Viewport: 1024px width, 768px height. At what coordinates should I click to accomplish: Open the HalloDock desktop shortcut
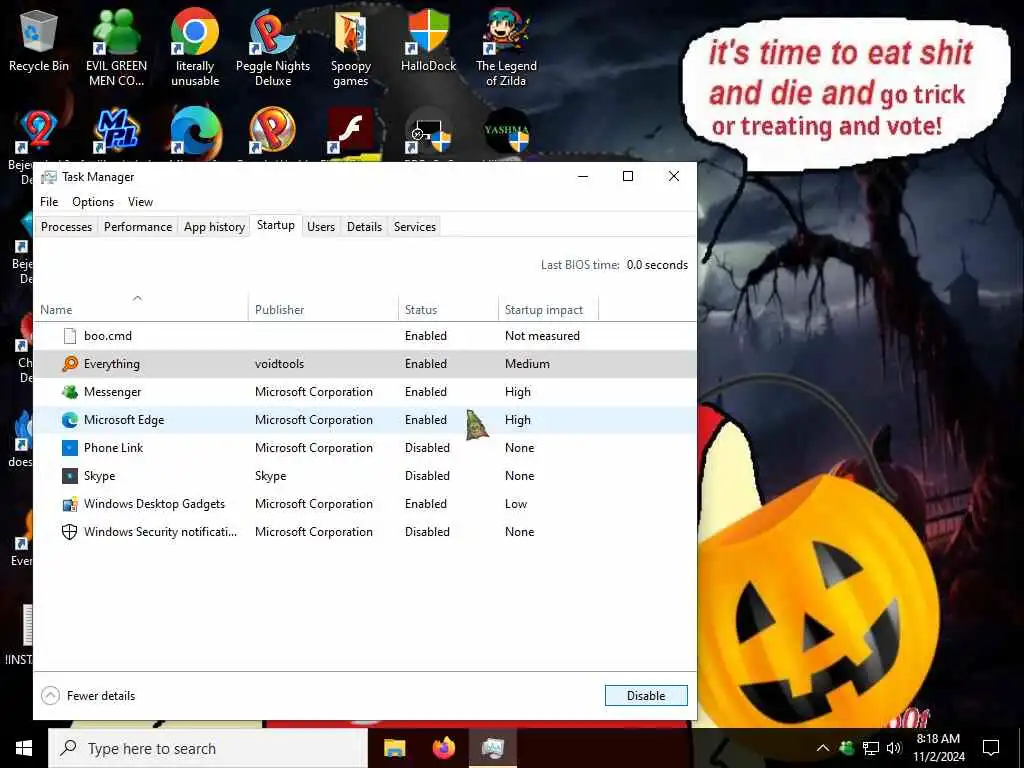(x=428, y=40)
